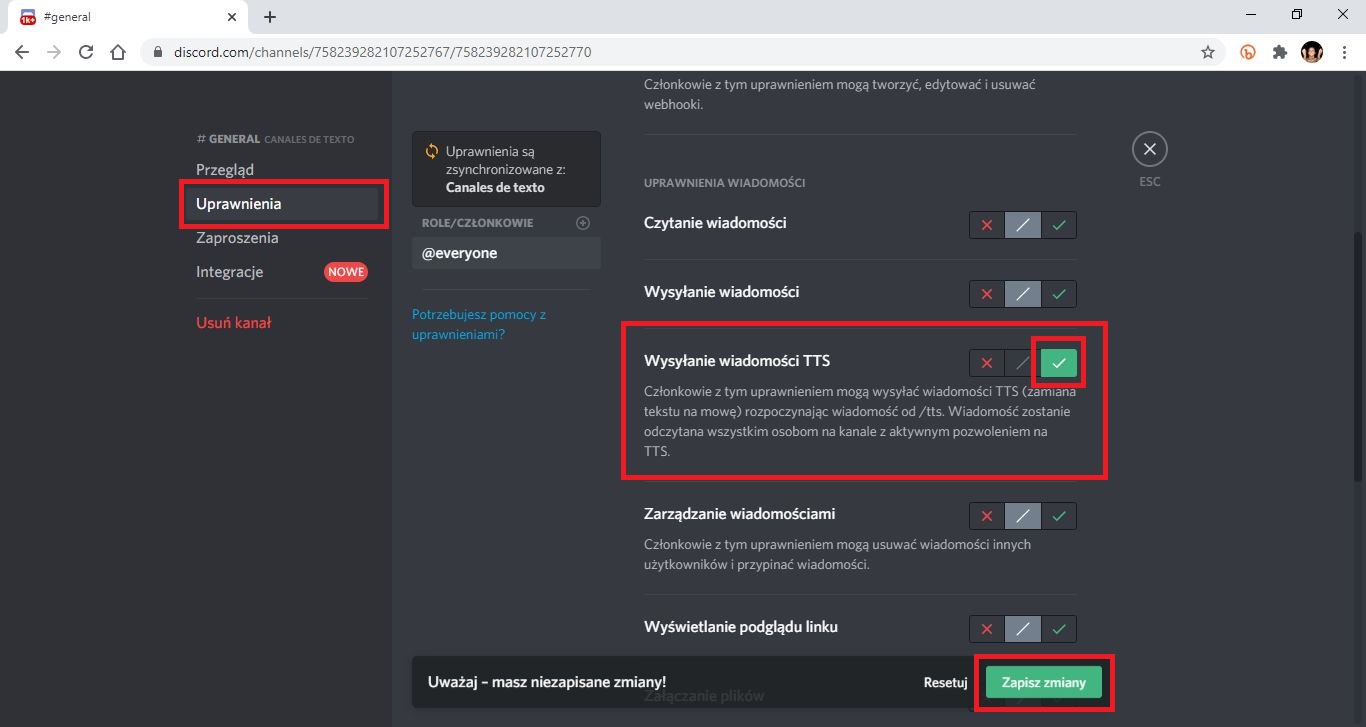Open a new browser tab
Screen dimensions: 1366x727
270,17
